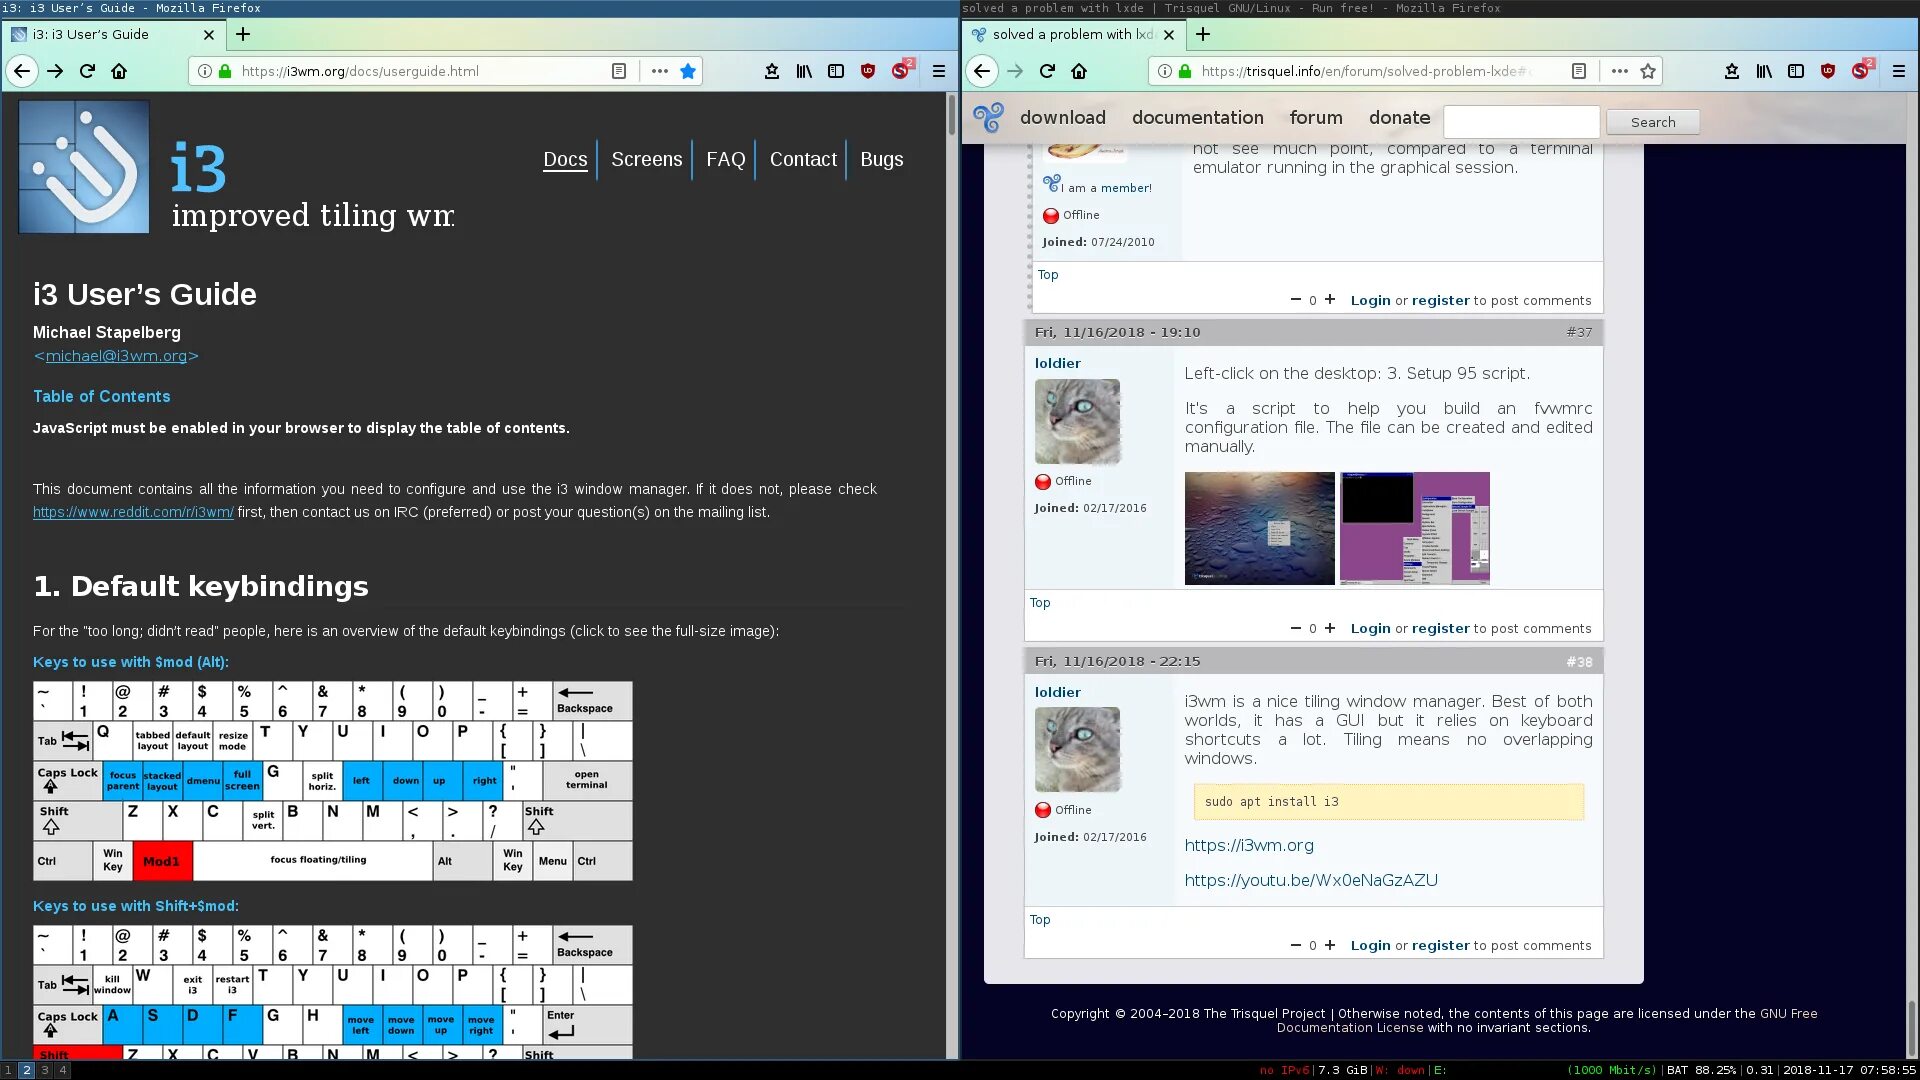Toggle the bookmark star for i3wm.org
This screenshot has width=1920, height=1080.
688,71
